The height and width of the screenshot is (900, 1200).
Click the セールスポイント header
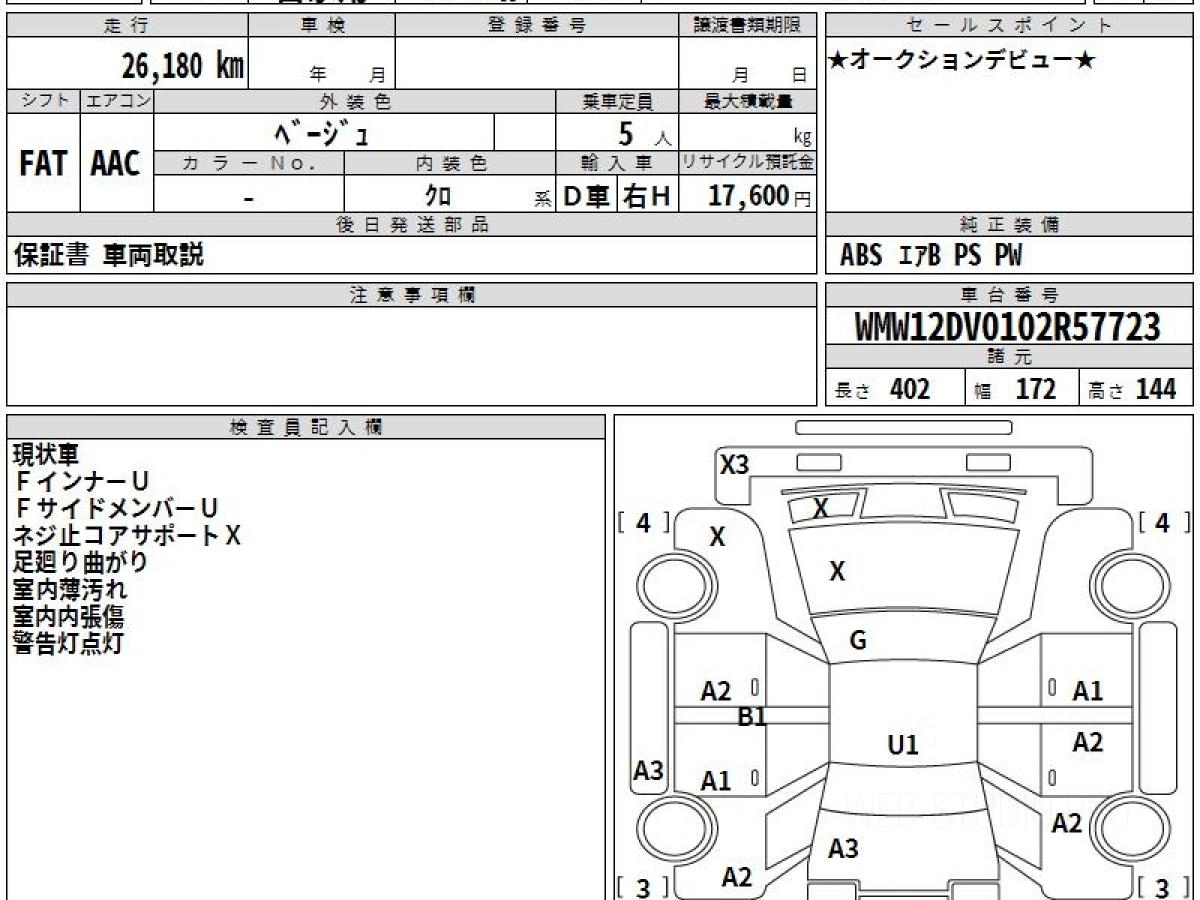click(1009, 27)
